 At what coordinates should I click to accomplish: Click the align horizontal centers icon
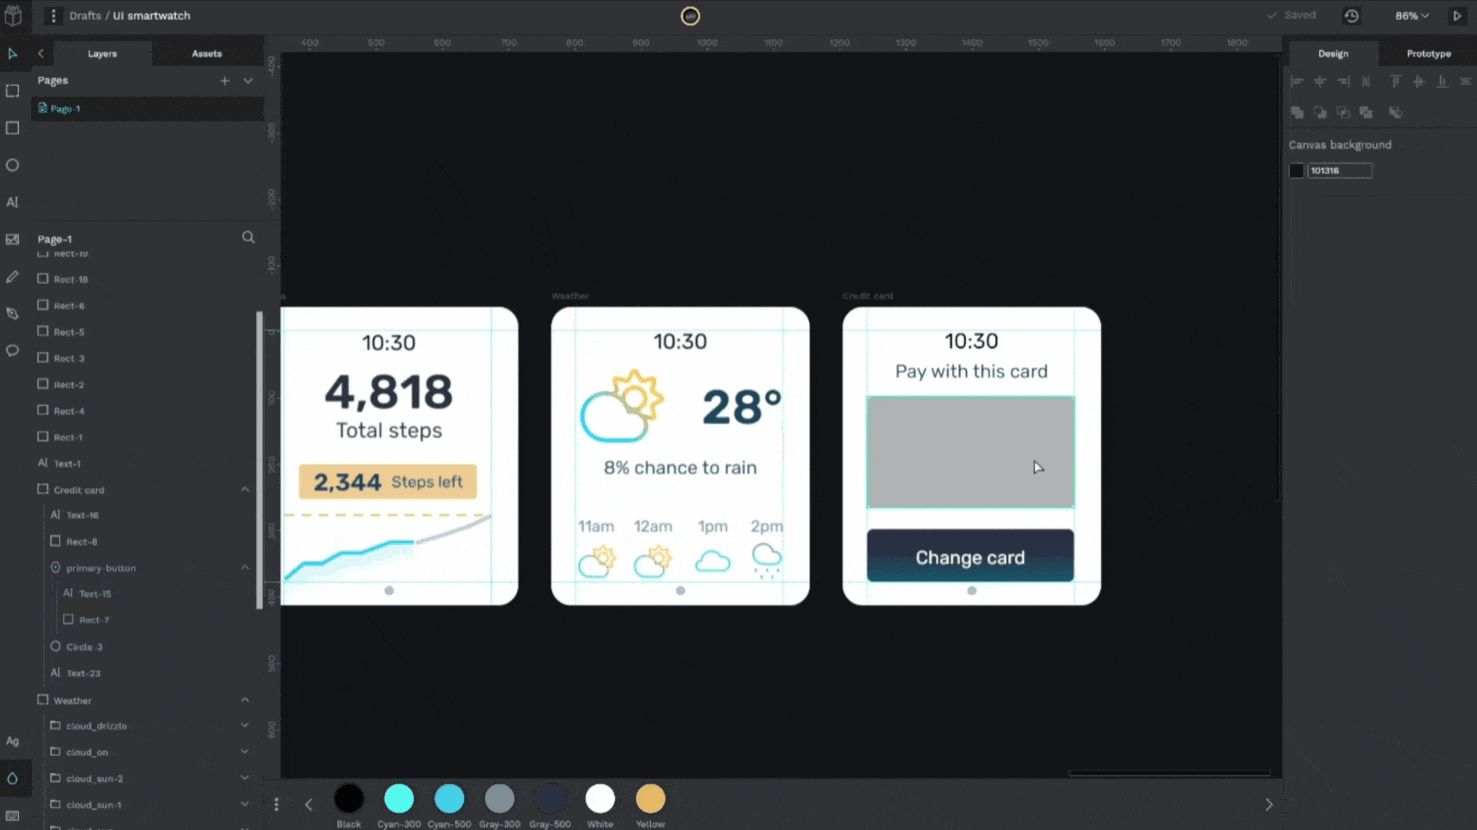tap(1320, 82)
